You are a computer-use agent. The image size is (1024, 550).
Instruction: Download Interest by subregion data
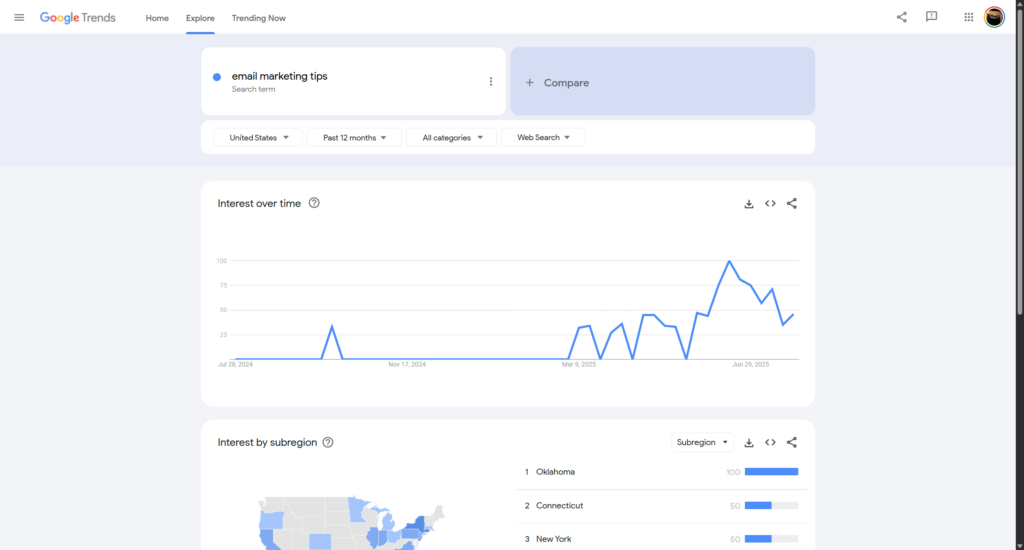click(x=749, y=443)
